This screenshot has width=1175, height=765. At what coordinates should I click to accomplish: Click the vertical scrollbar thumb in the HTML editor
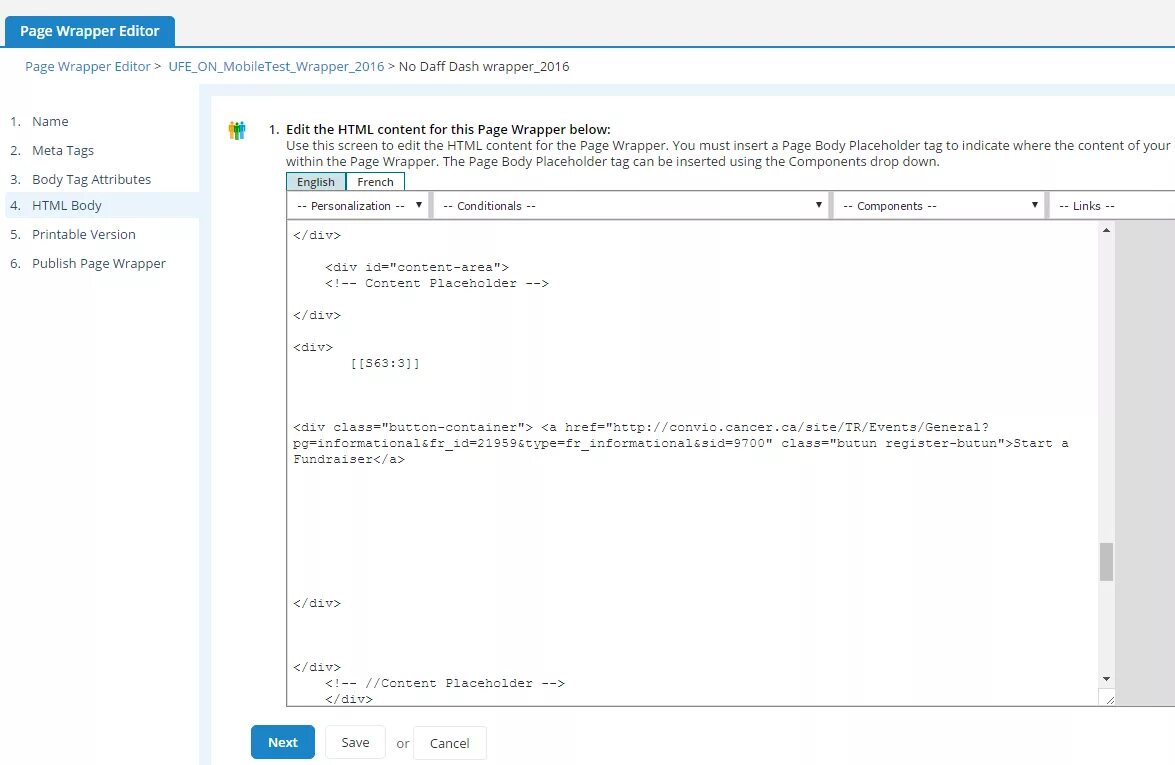(x=1106, y=562)
